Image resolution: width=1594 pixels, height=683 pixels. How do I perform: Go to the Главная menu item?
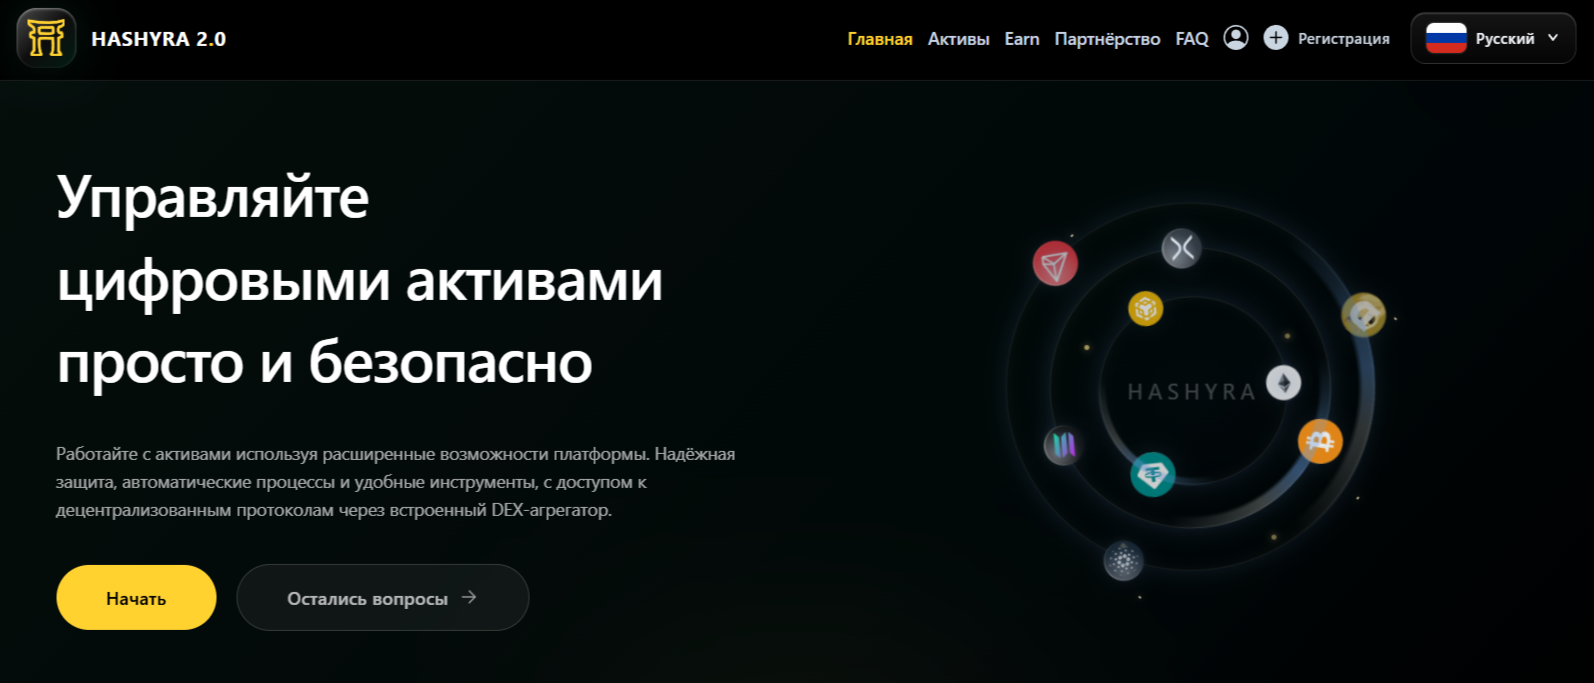(880, 39)
